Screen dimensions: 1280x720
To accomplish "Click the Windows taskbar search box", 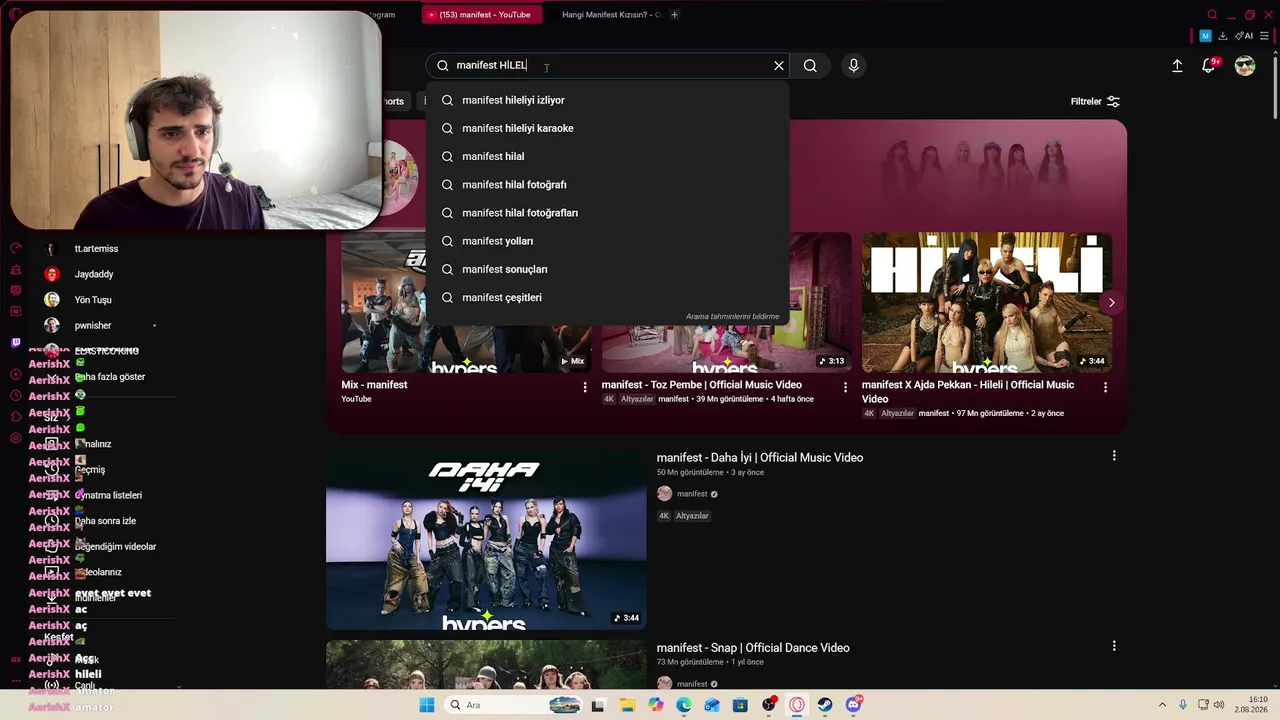I will tap(513, 705).
